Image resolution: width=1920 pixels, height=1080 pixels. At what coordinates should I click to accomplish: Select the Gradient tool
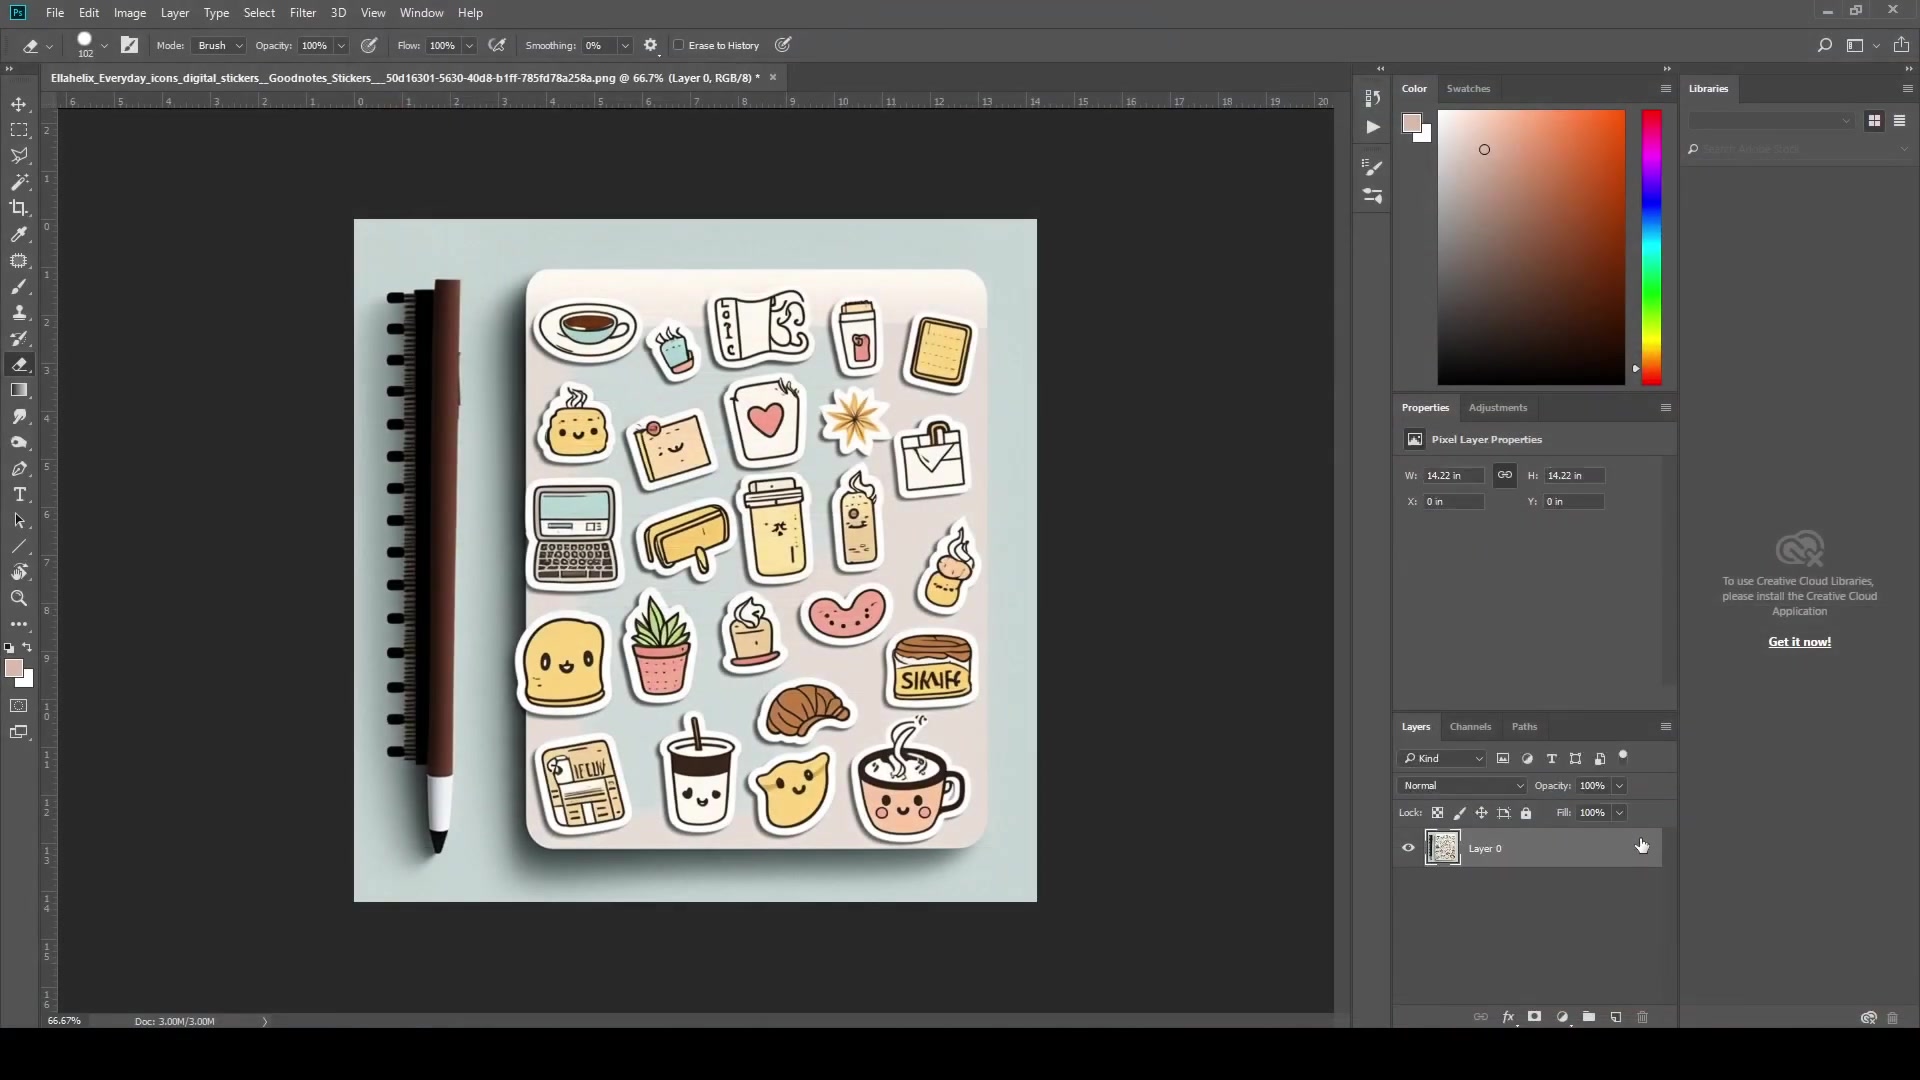pos(19,390)
